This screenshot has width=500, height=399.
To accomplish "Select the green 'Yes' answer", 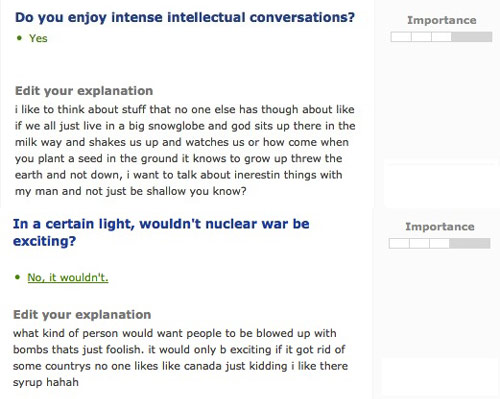I will [x=38, y=38].
